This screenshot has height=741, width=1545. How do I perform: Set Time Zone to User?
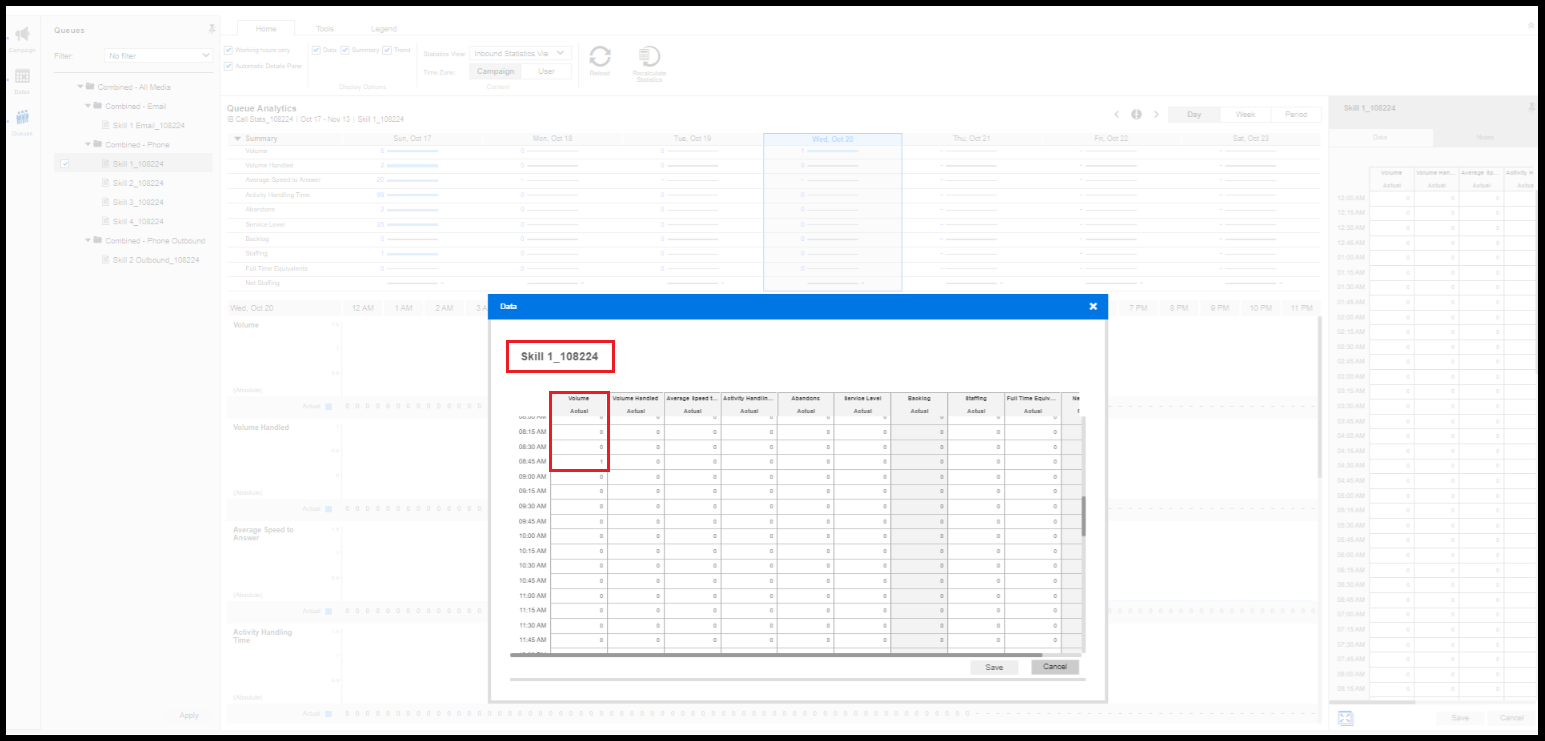click(546, 71)
